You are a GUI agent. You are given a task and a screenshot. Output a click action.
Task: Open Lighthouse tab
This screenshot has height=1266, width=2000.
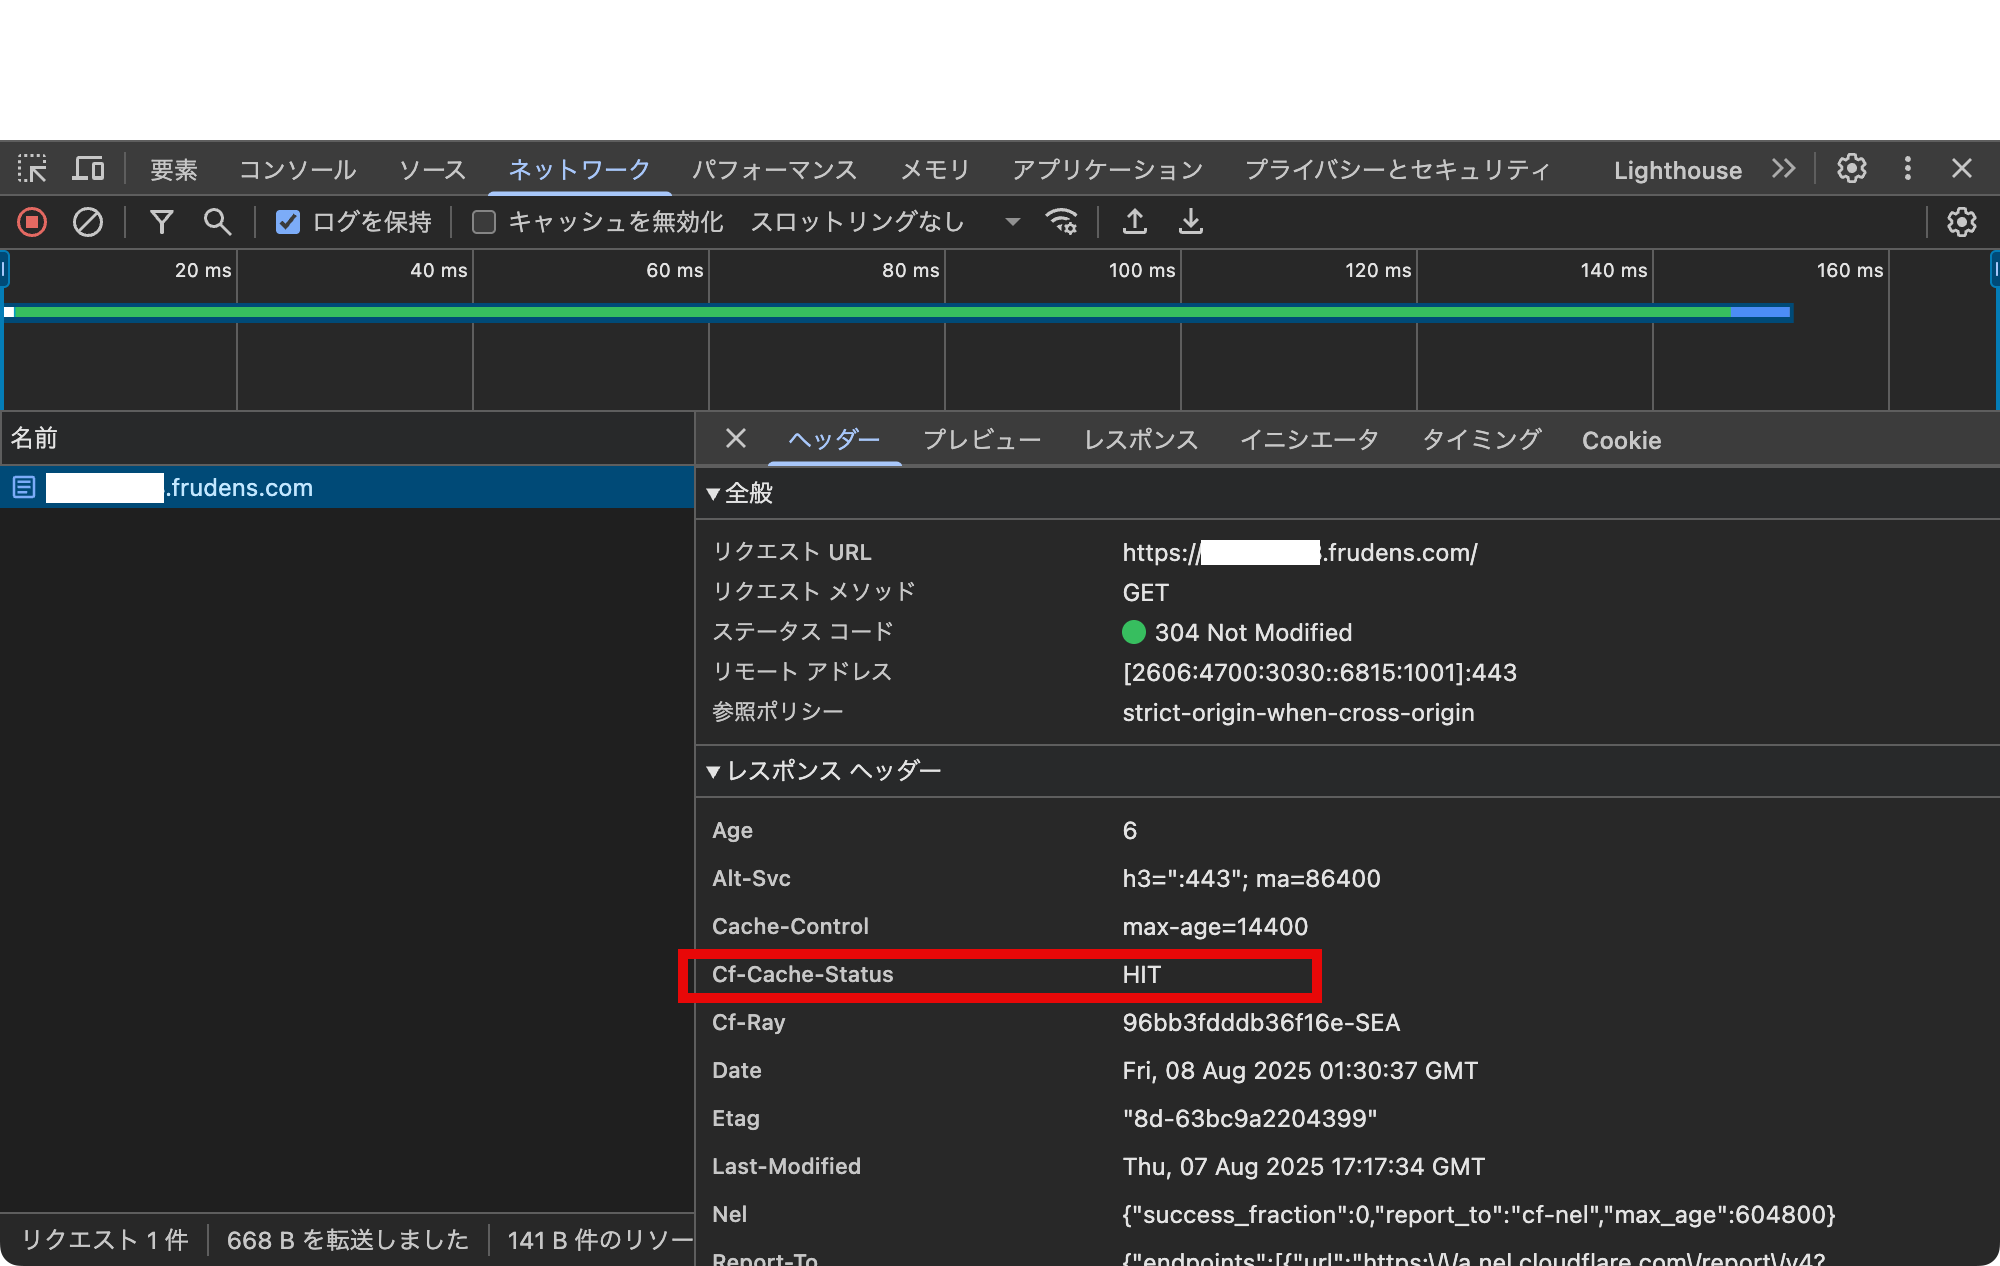coord(1678,170)
